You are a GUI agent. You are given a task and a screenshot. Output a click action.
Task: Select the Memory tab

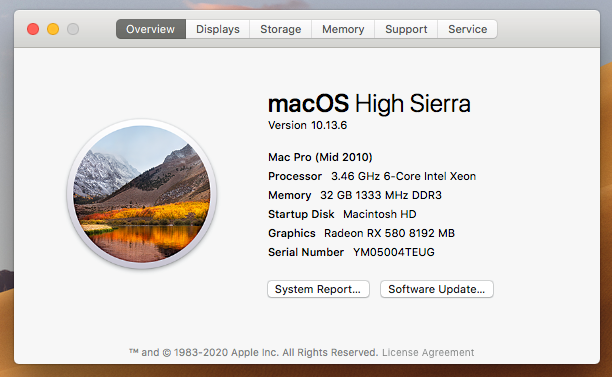(343, 29)
